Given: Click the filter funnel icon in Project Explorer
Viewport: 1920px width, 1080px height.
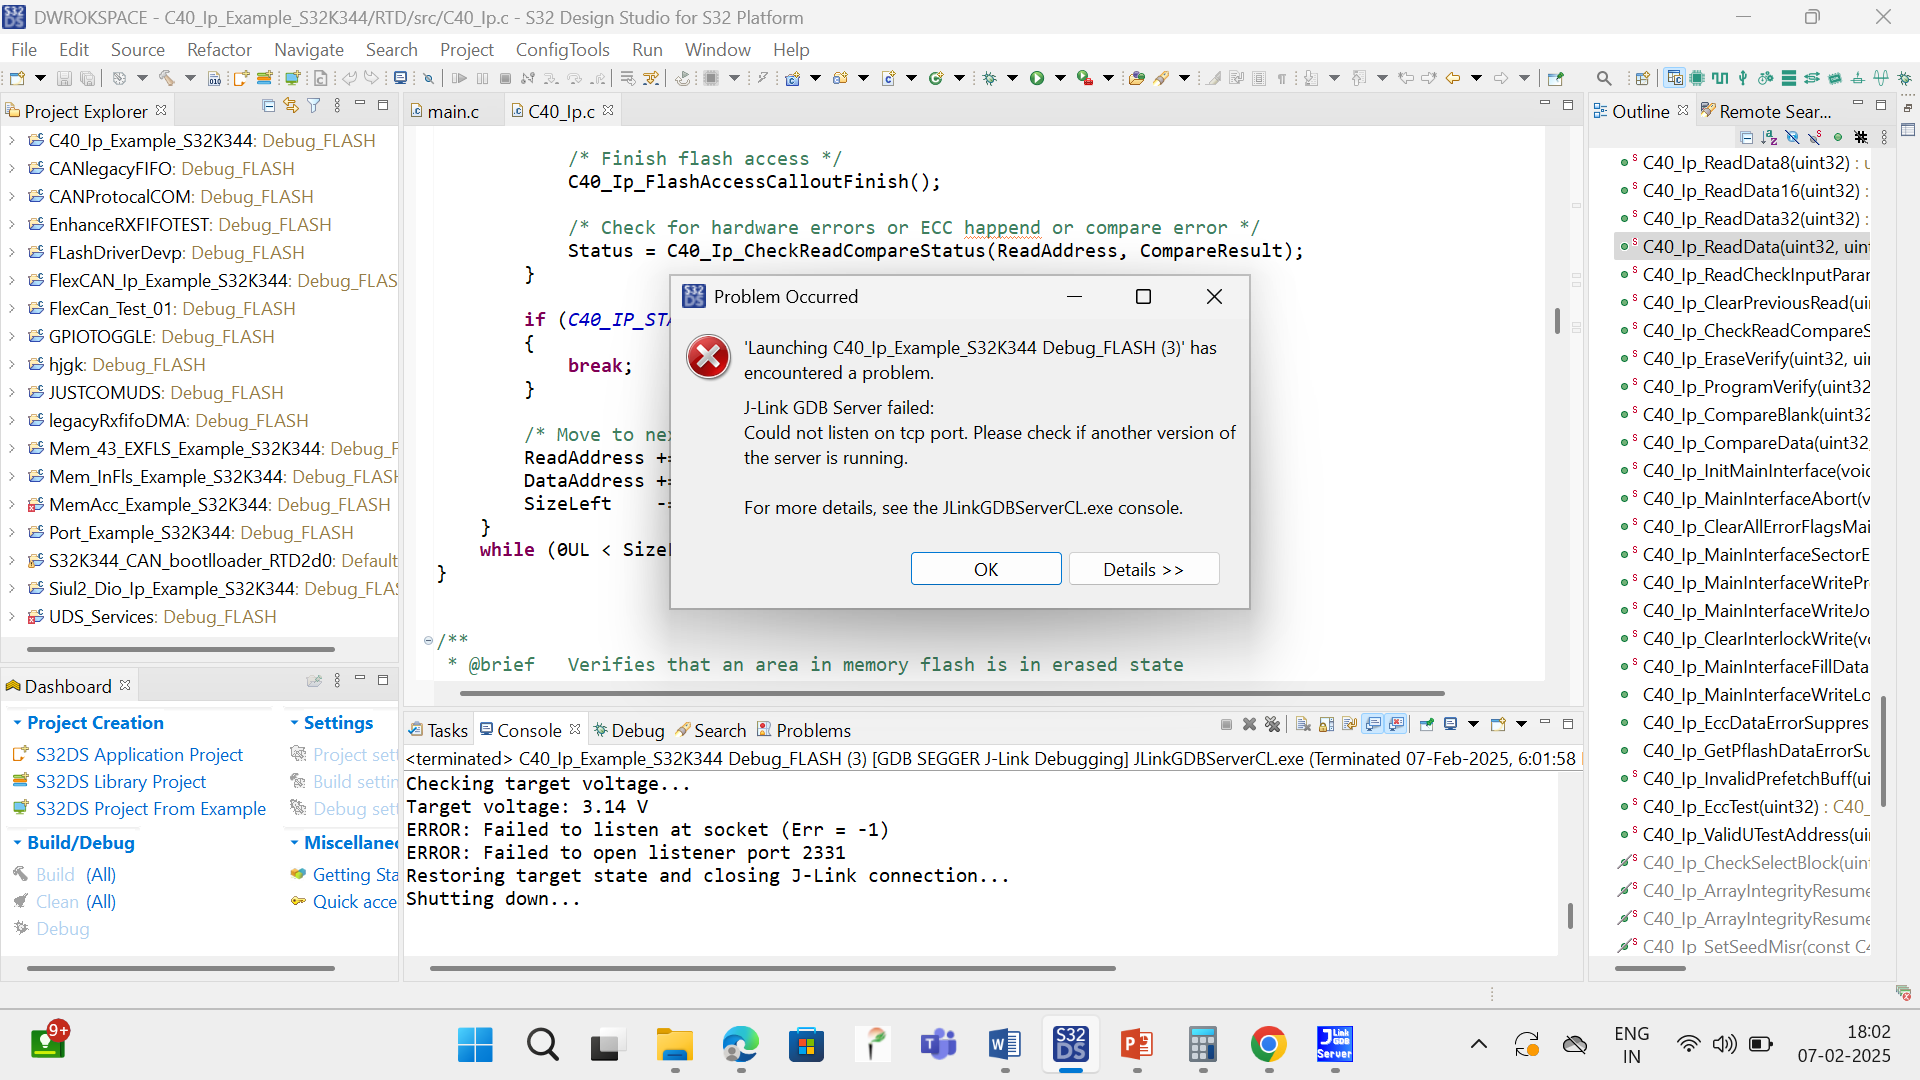Looking at the screenshot, I should (314, 106).
